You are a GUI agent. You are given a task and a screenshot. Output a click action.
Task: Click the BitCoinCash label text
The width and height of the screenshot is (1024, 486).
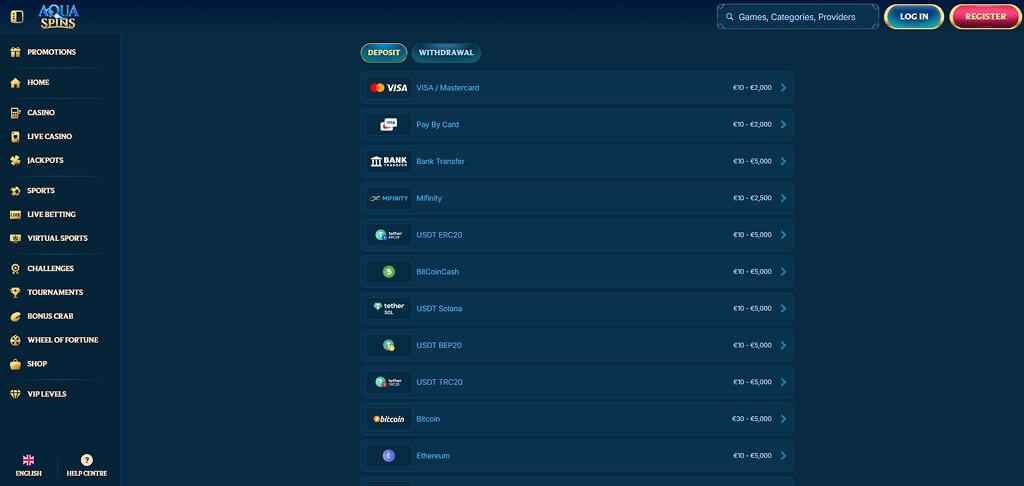coord(438,272)
